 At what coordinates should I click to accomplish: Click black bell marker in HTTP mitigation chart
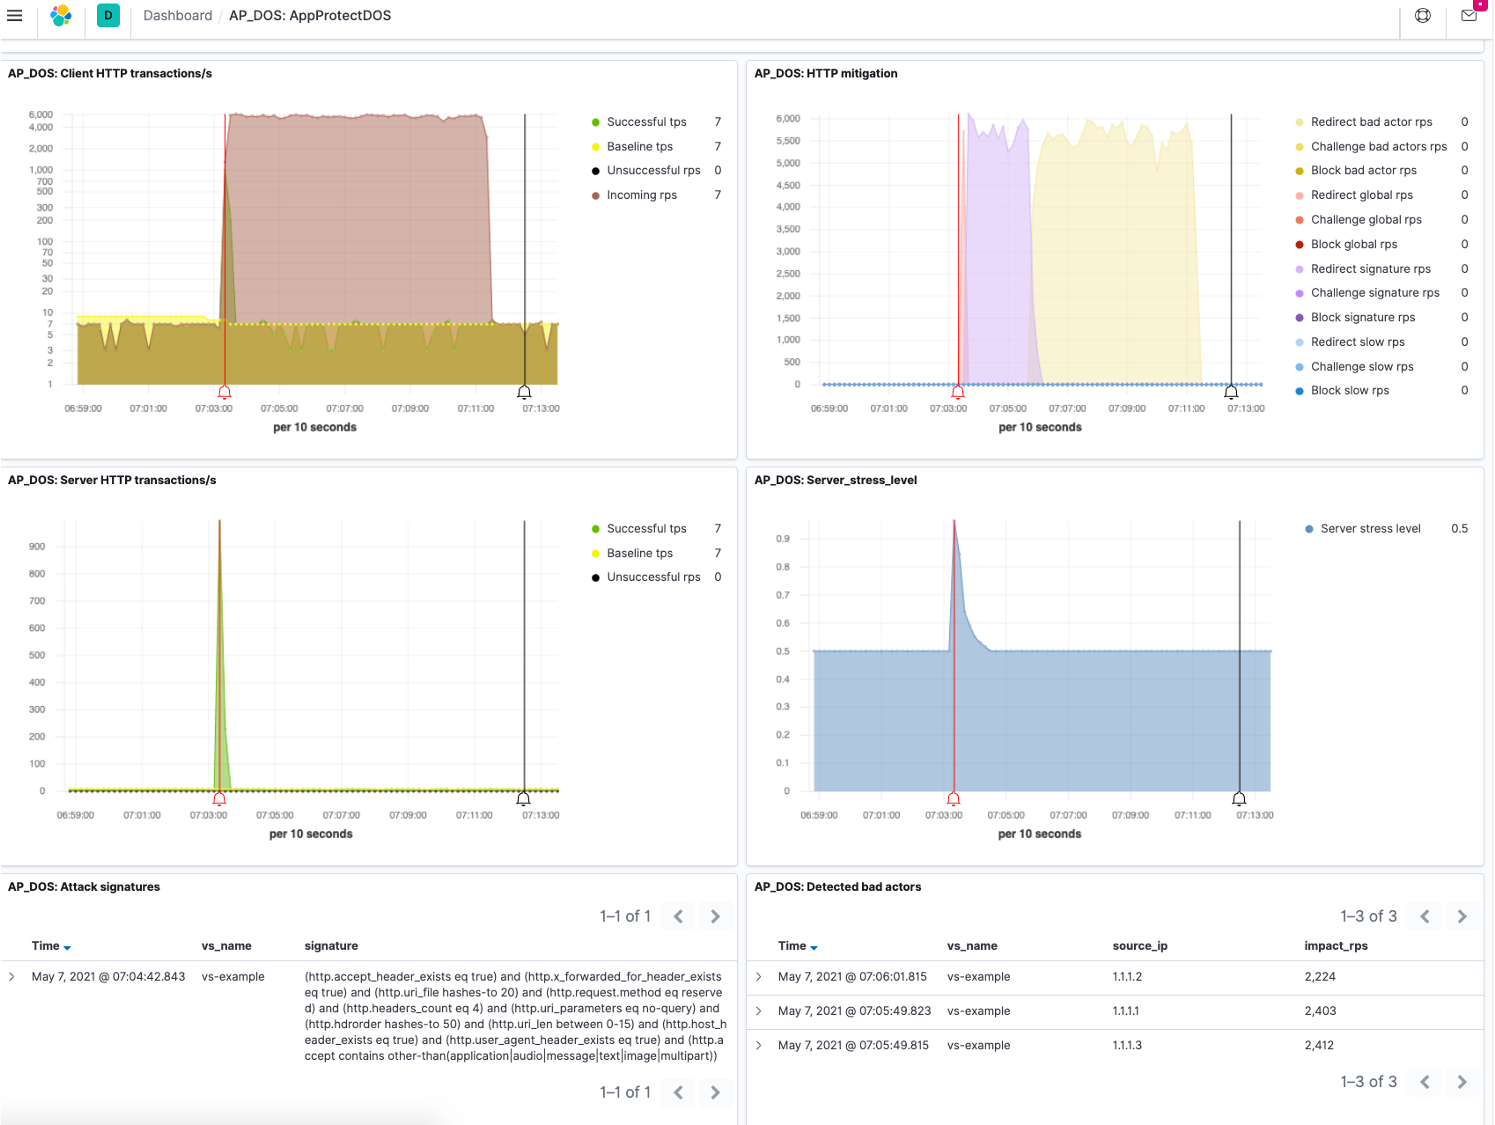1231,393
